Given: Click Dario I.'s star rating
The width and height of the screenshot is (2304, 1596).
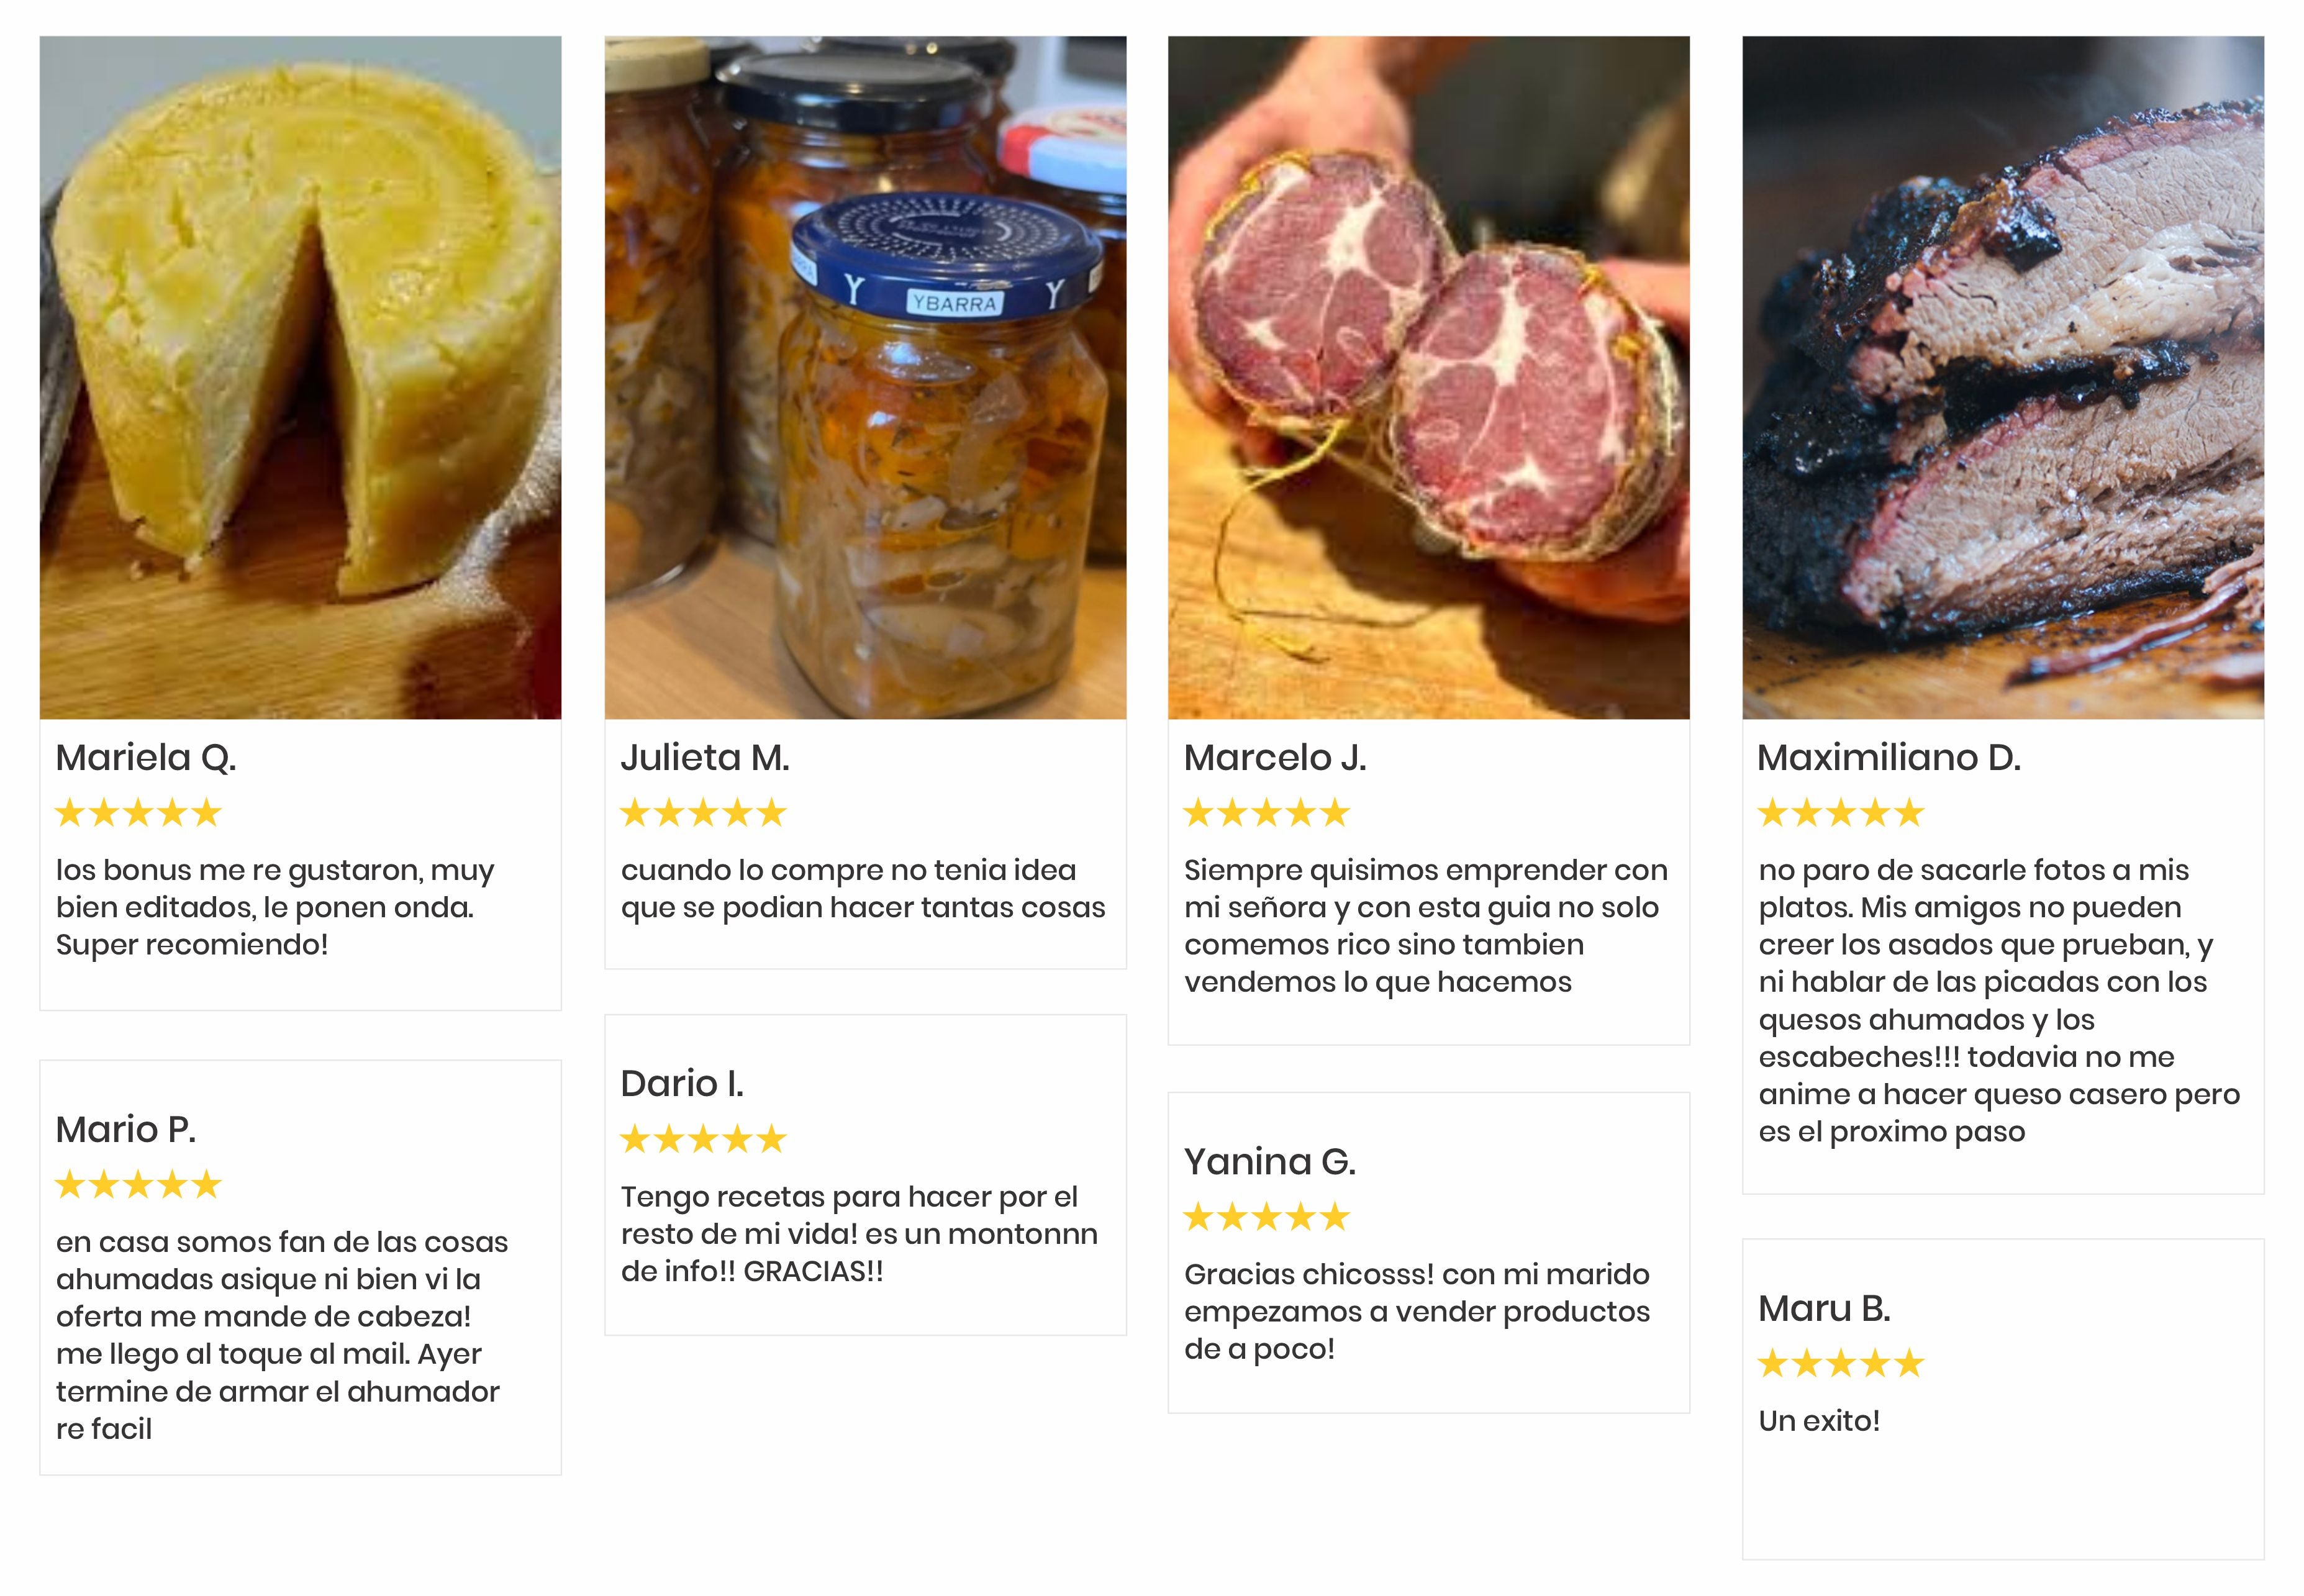Looking at the screenshot, I should coord(703,1139).
